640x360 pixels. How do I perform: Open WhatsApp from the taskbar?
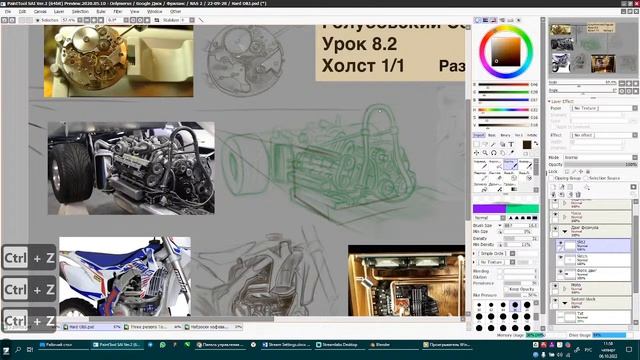click(x=163, y=345)
